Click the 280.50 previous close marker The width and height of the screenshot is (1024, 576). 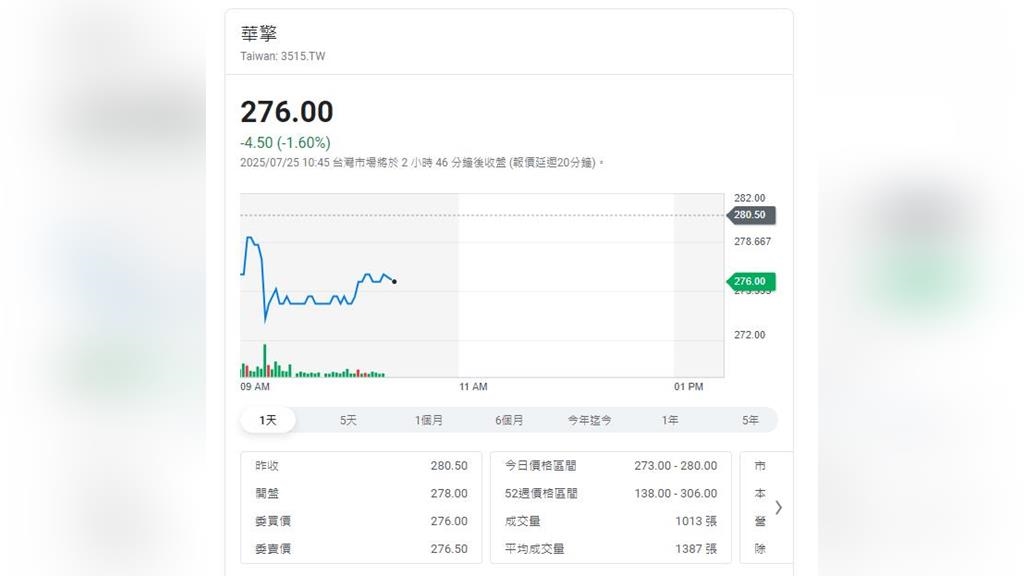point(750,215)
